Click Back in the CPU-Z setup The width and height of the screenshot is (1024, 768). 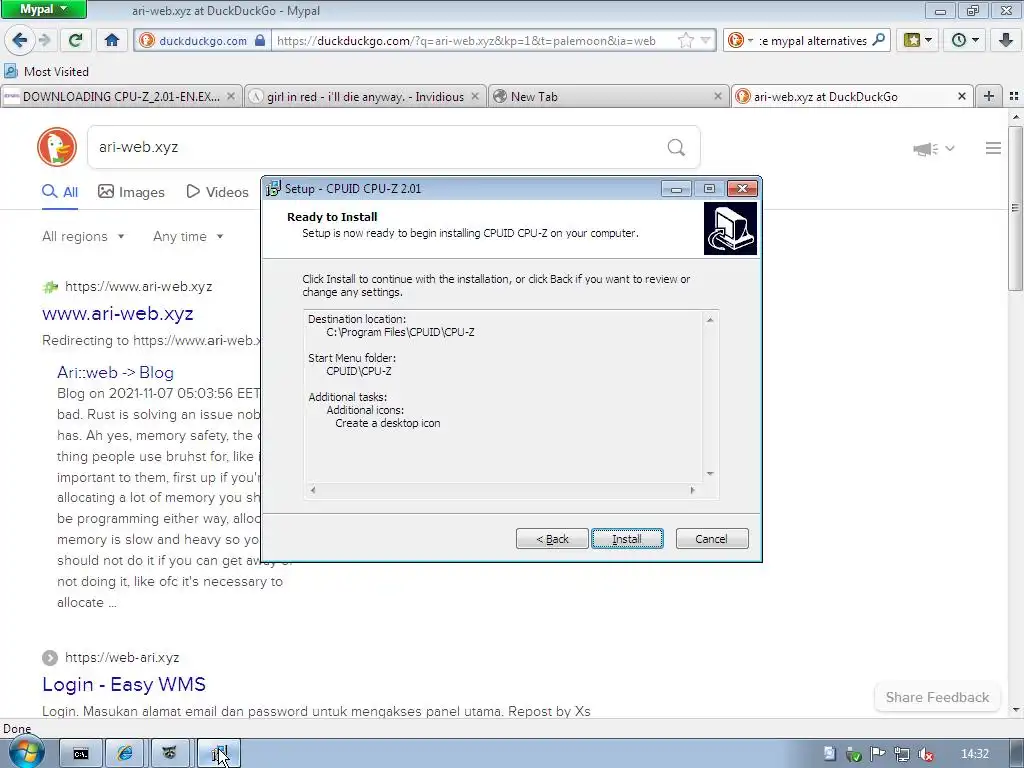point(552,539)
